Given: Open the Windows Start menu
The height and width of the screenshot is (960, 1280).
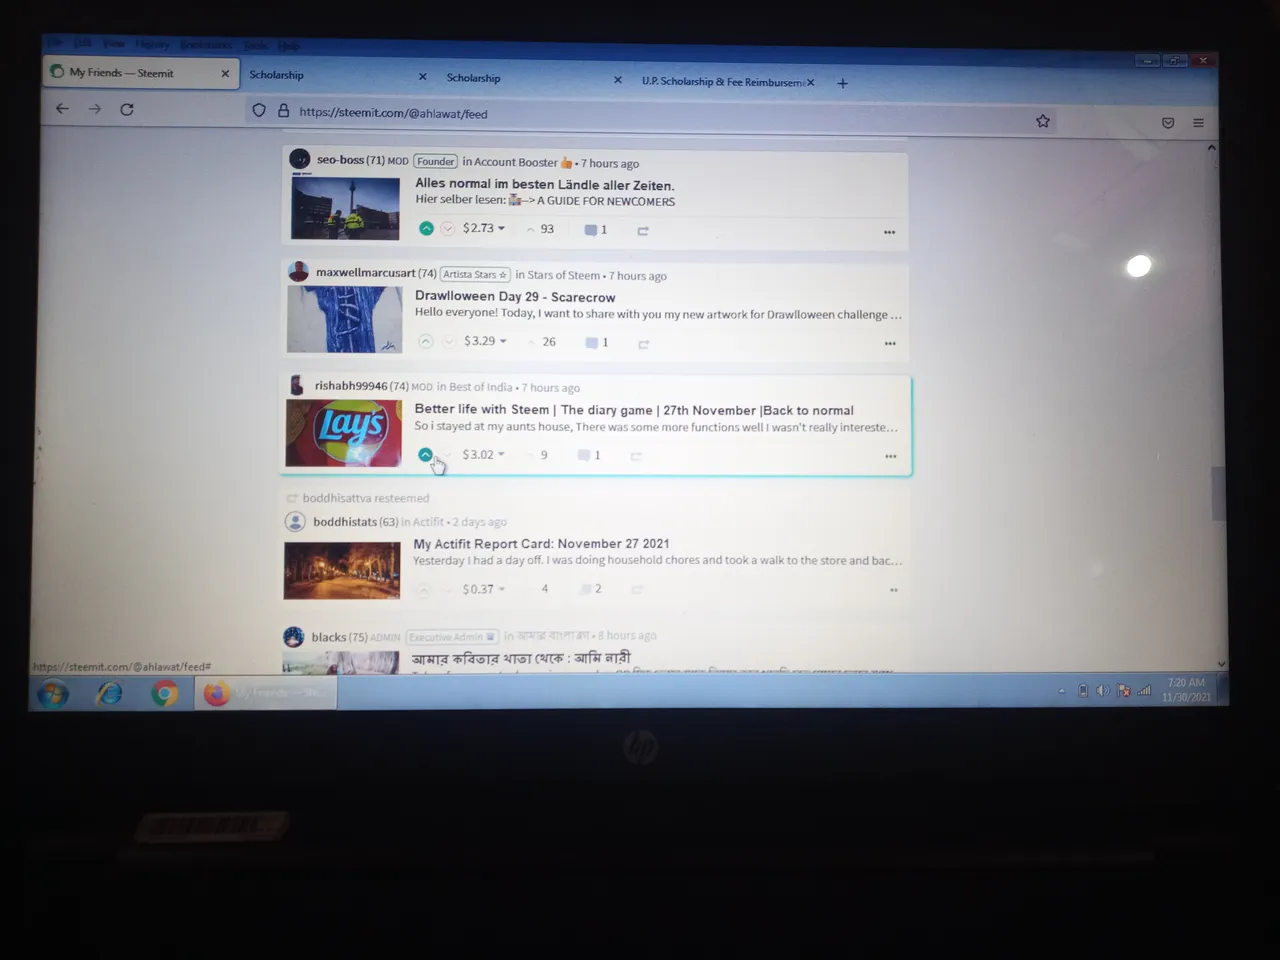Looking at the screenshot, I should (x=53, y=693).
